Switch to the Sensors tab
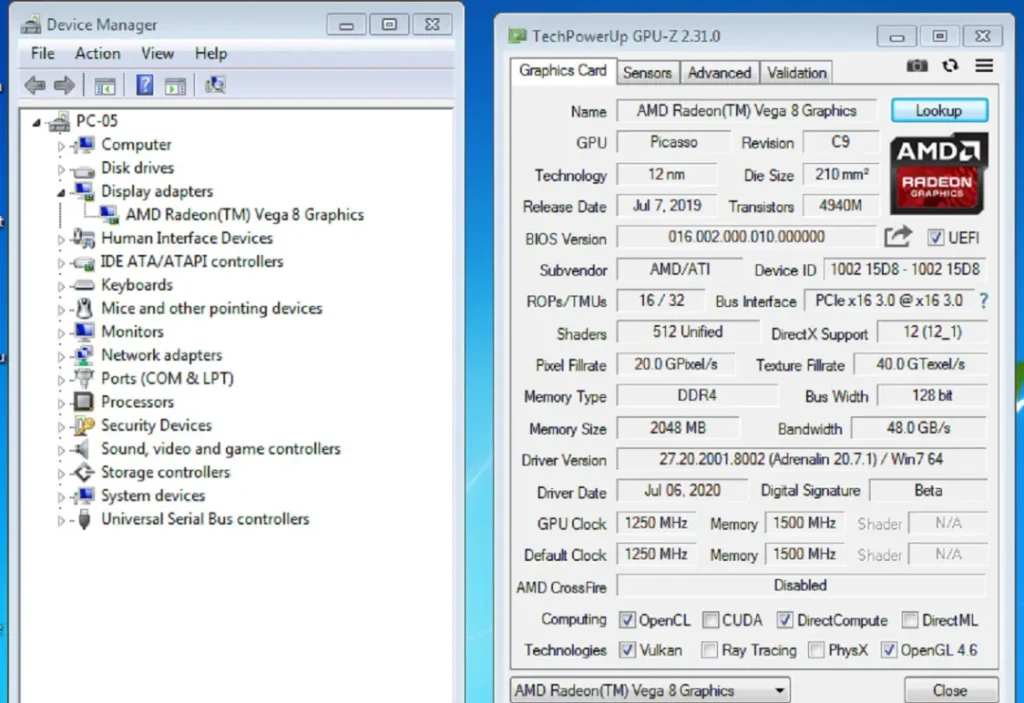 [x=647, y=72]
